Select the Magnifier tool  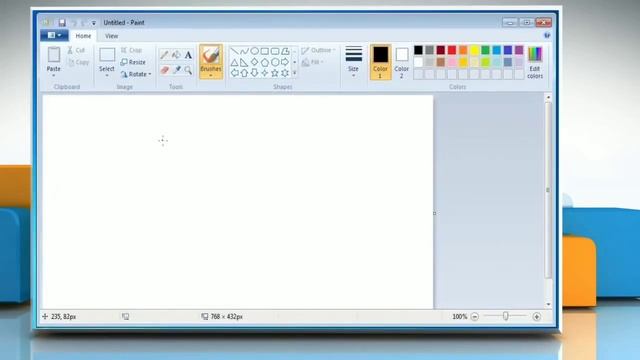188,70
